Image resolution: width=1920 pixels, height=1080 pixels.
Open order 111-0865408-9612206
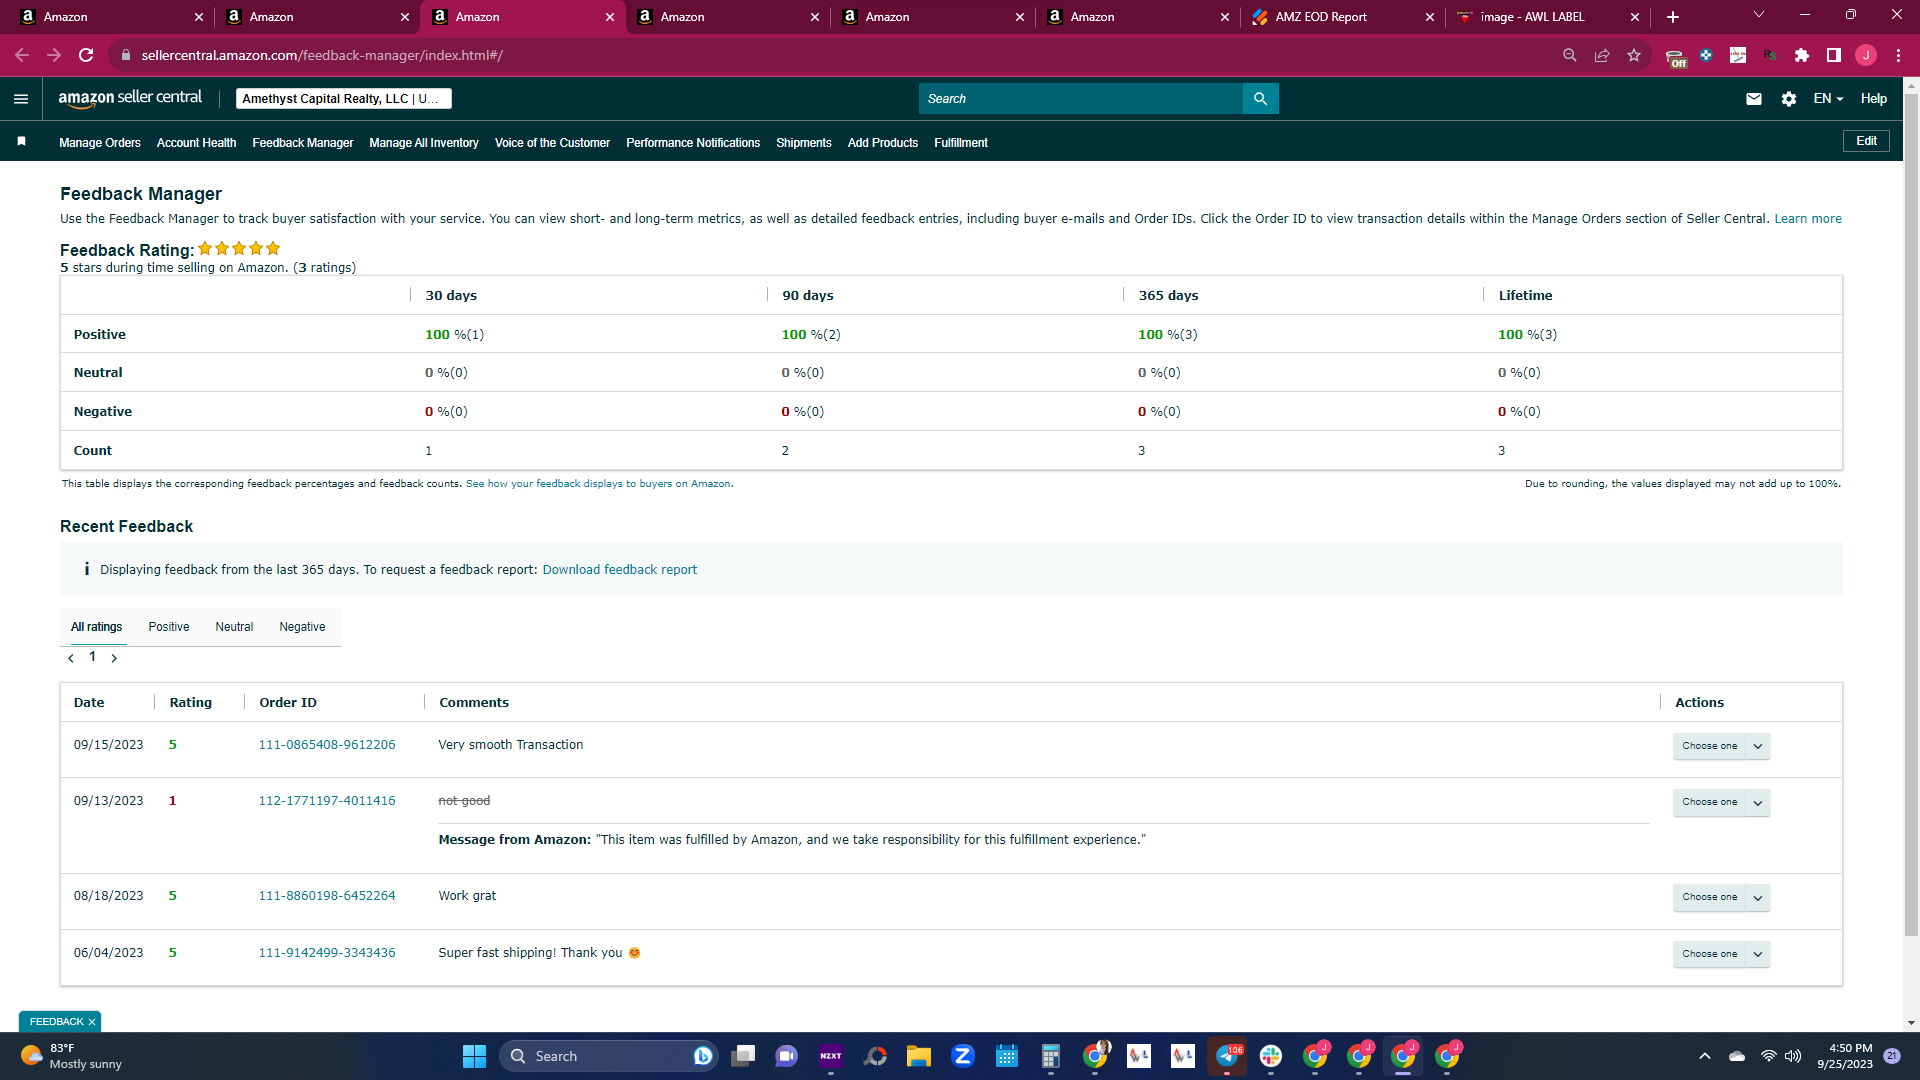[327, 745]
